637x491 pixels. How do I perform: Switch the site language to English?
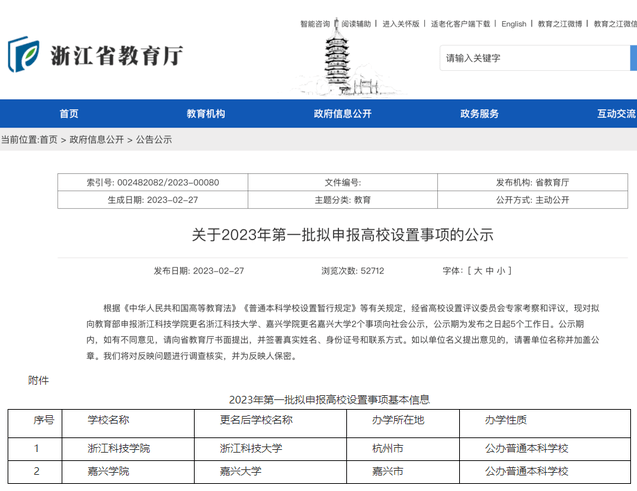pyautogui.click(x=514, y=24)
